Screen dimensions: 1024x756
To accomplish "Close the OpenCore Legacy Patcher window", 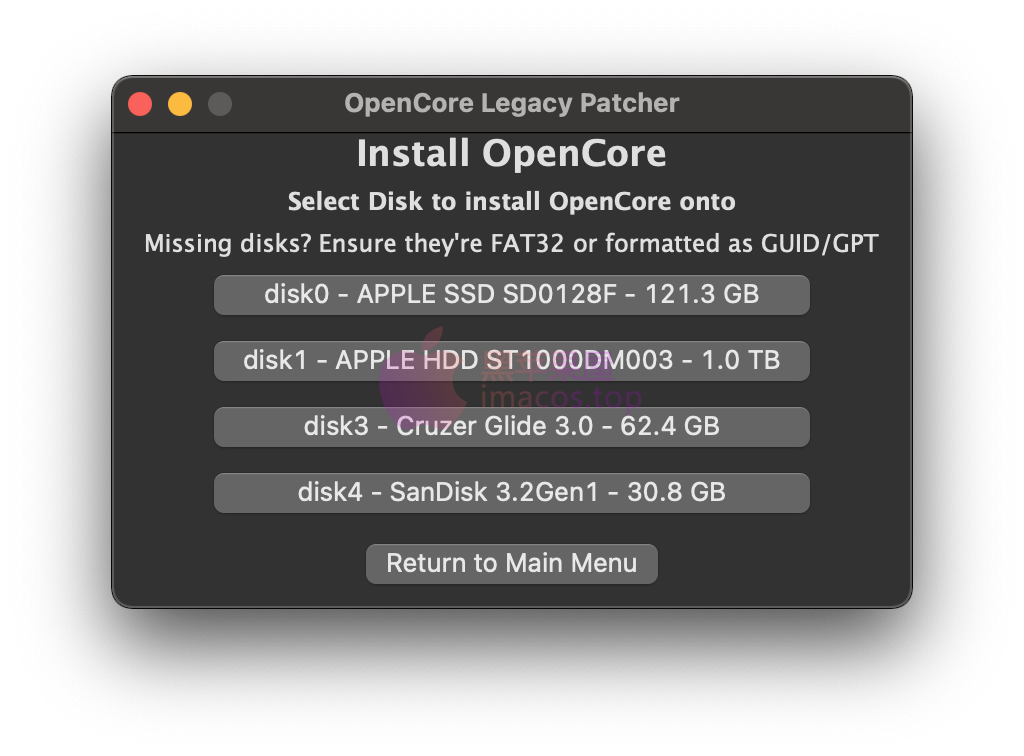I will coord(140,104).
